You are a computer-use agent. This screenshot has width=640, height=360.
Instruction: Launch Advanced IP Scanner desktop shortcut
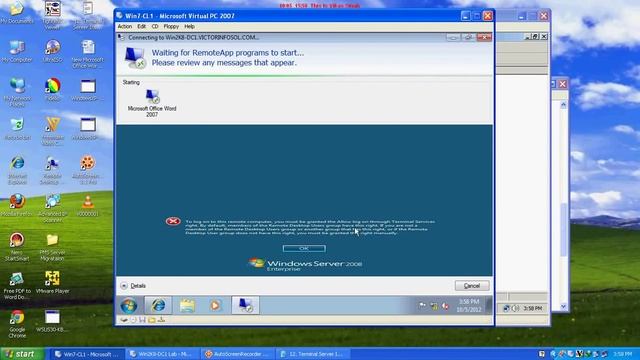point(52,208)
